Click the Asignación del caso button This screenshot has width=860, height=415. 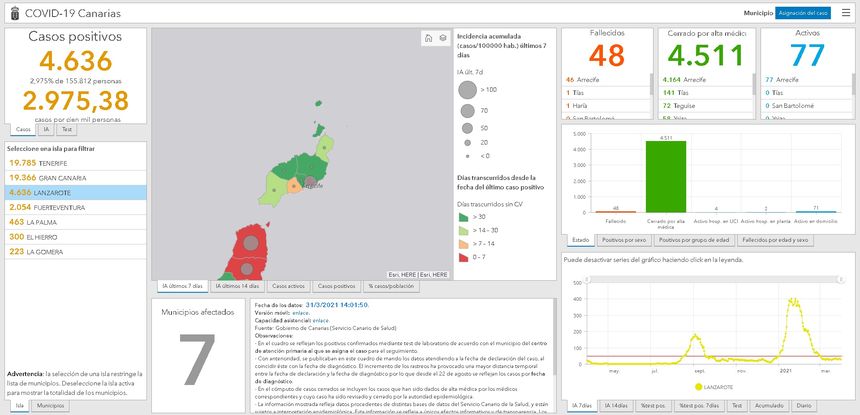pyautogui.click(x=803, y=12)
